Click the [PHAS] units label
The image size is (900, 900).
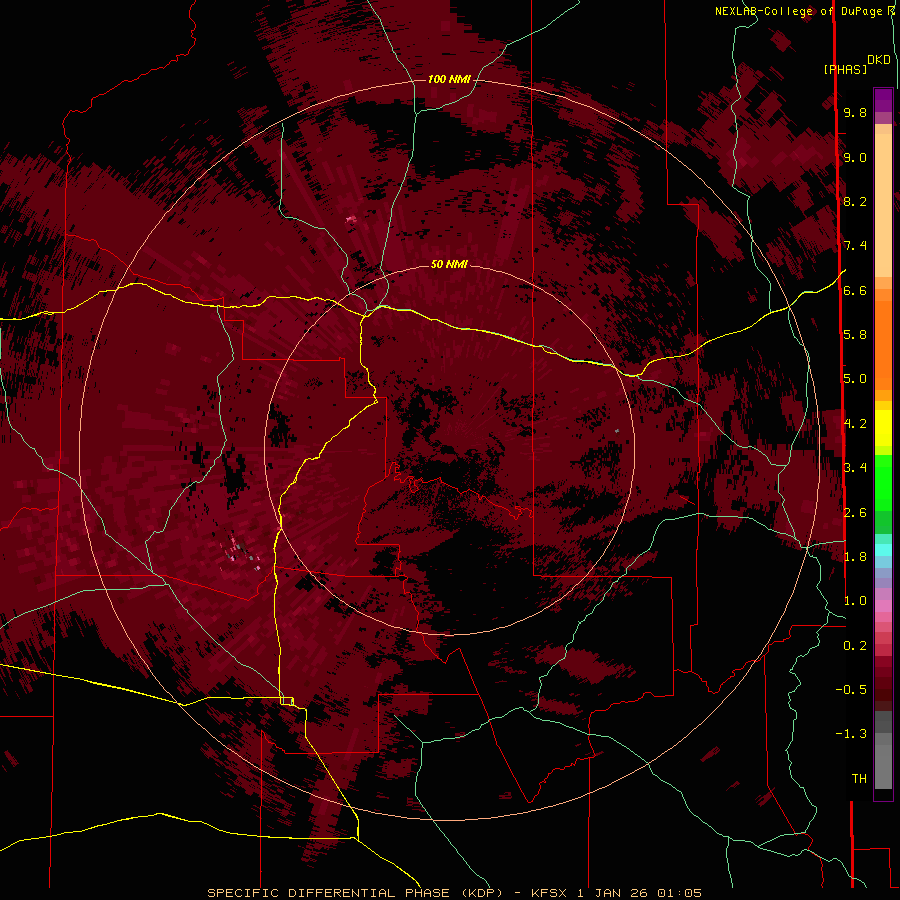pyautogui.click(x=845, y=70)
